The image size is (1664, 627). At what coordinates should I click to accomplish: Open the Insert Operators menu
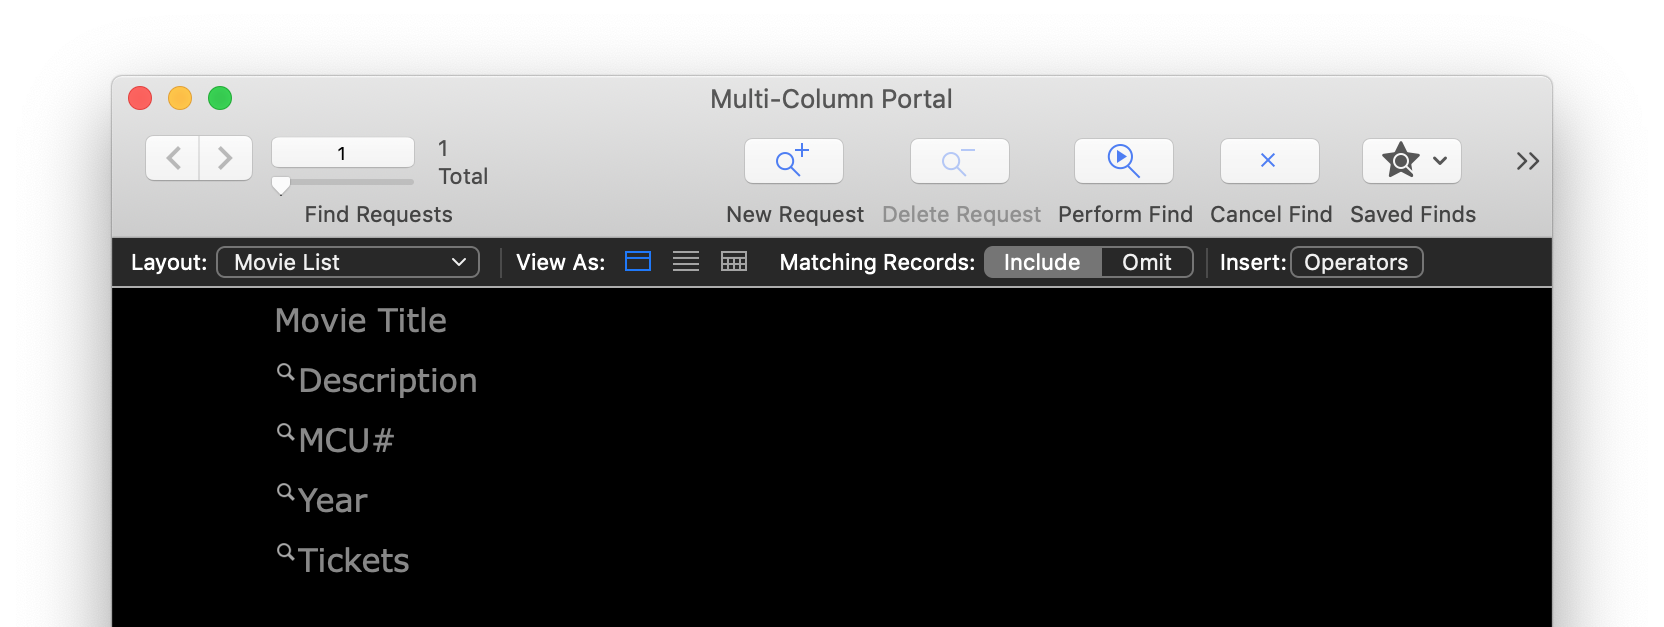pyautogui.click(x=1356, y=262)
